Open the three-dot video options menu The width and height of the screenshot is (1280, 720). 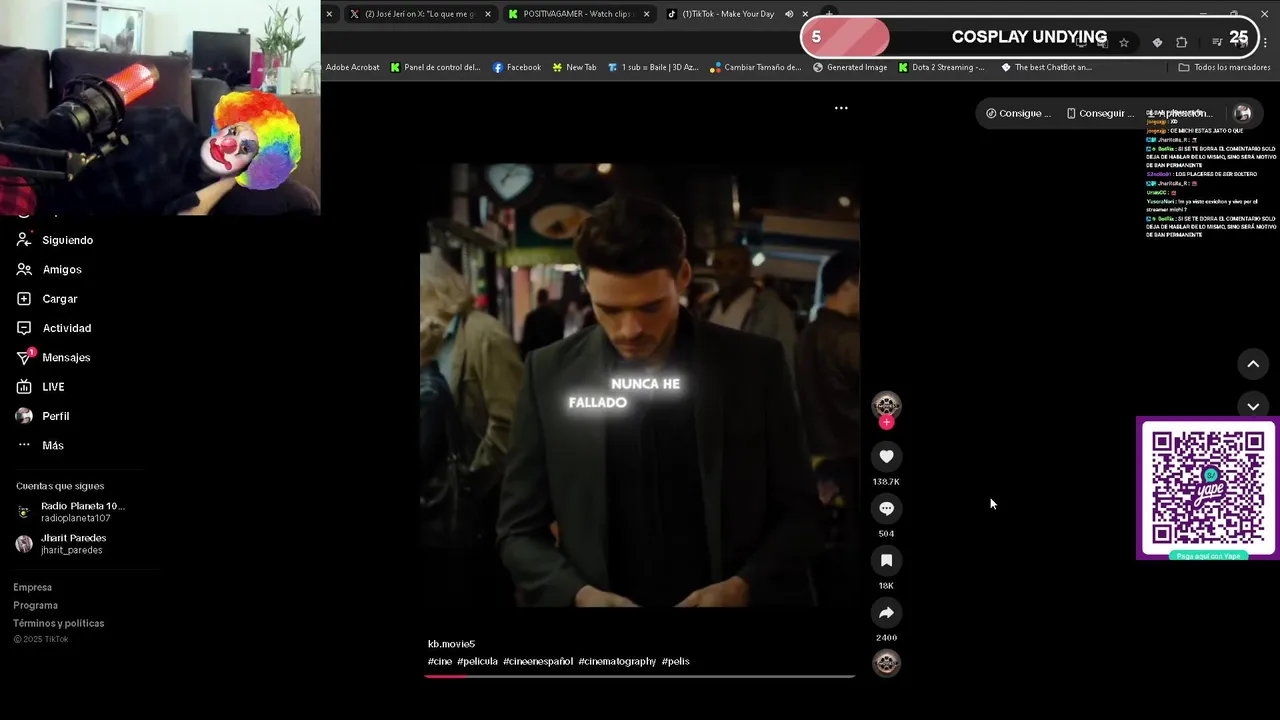[x=841, y=108]
